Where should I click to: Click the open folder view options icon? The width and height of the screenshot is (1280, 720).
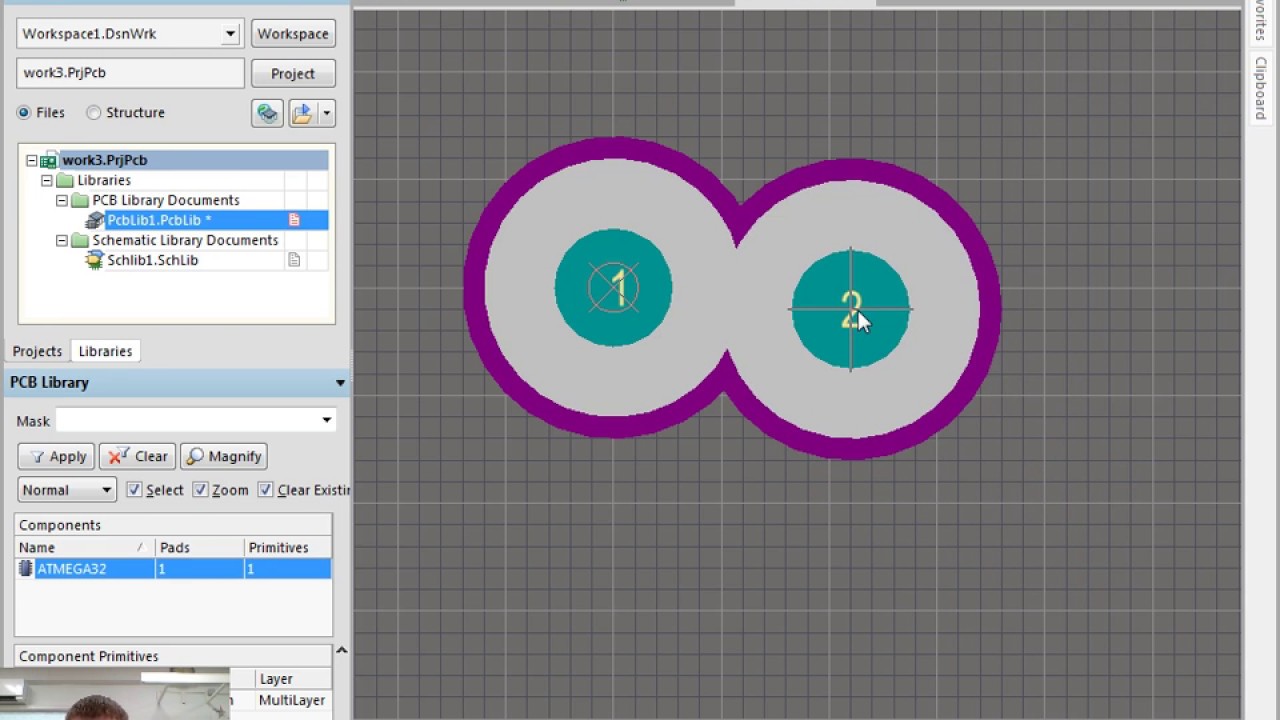[302, 113]
